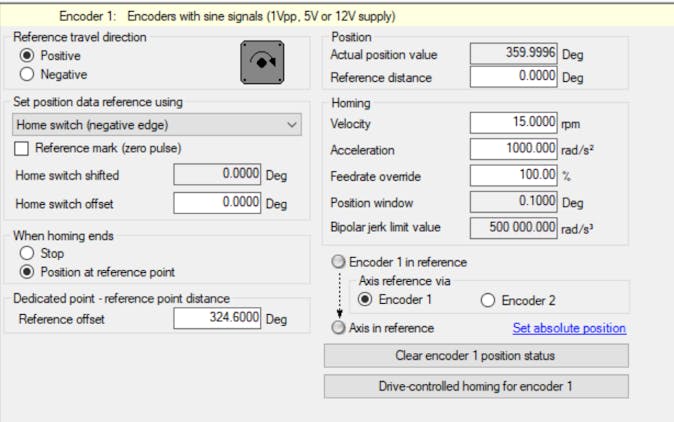Select Negative reference travel direction
Image resolution: width=674 pixels, height=422 pixels.
tap(27, 74)
